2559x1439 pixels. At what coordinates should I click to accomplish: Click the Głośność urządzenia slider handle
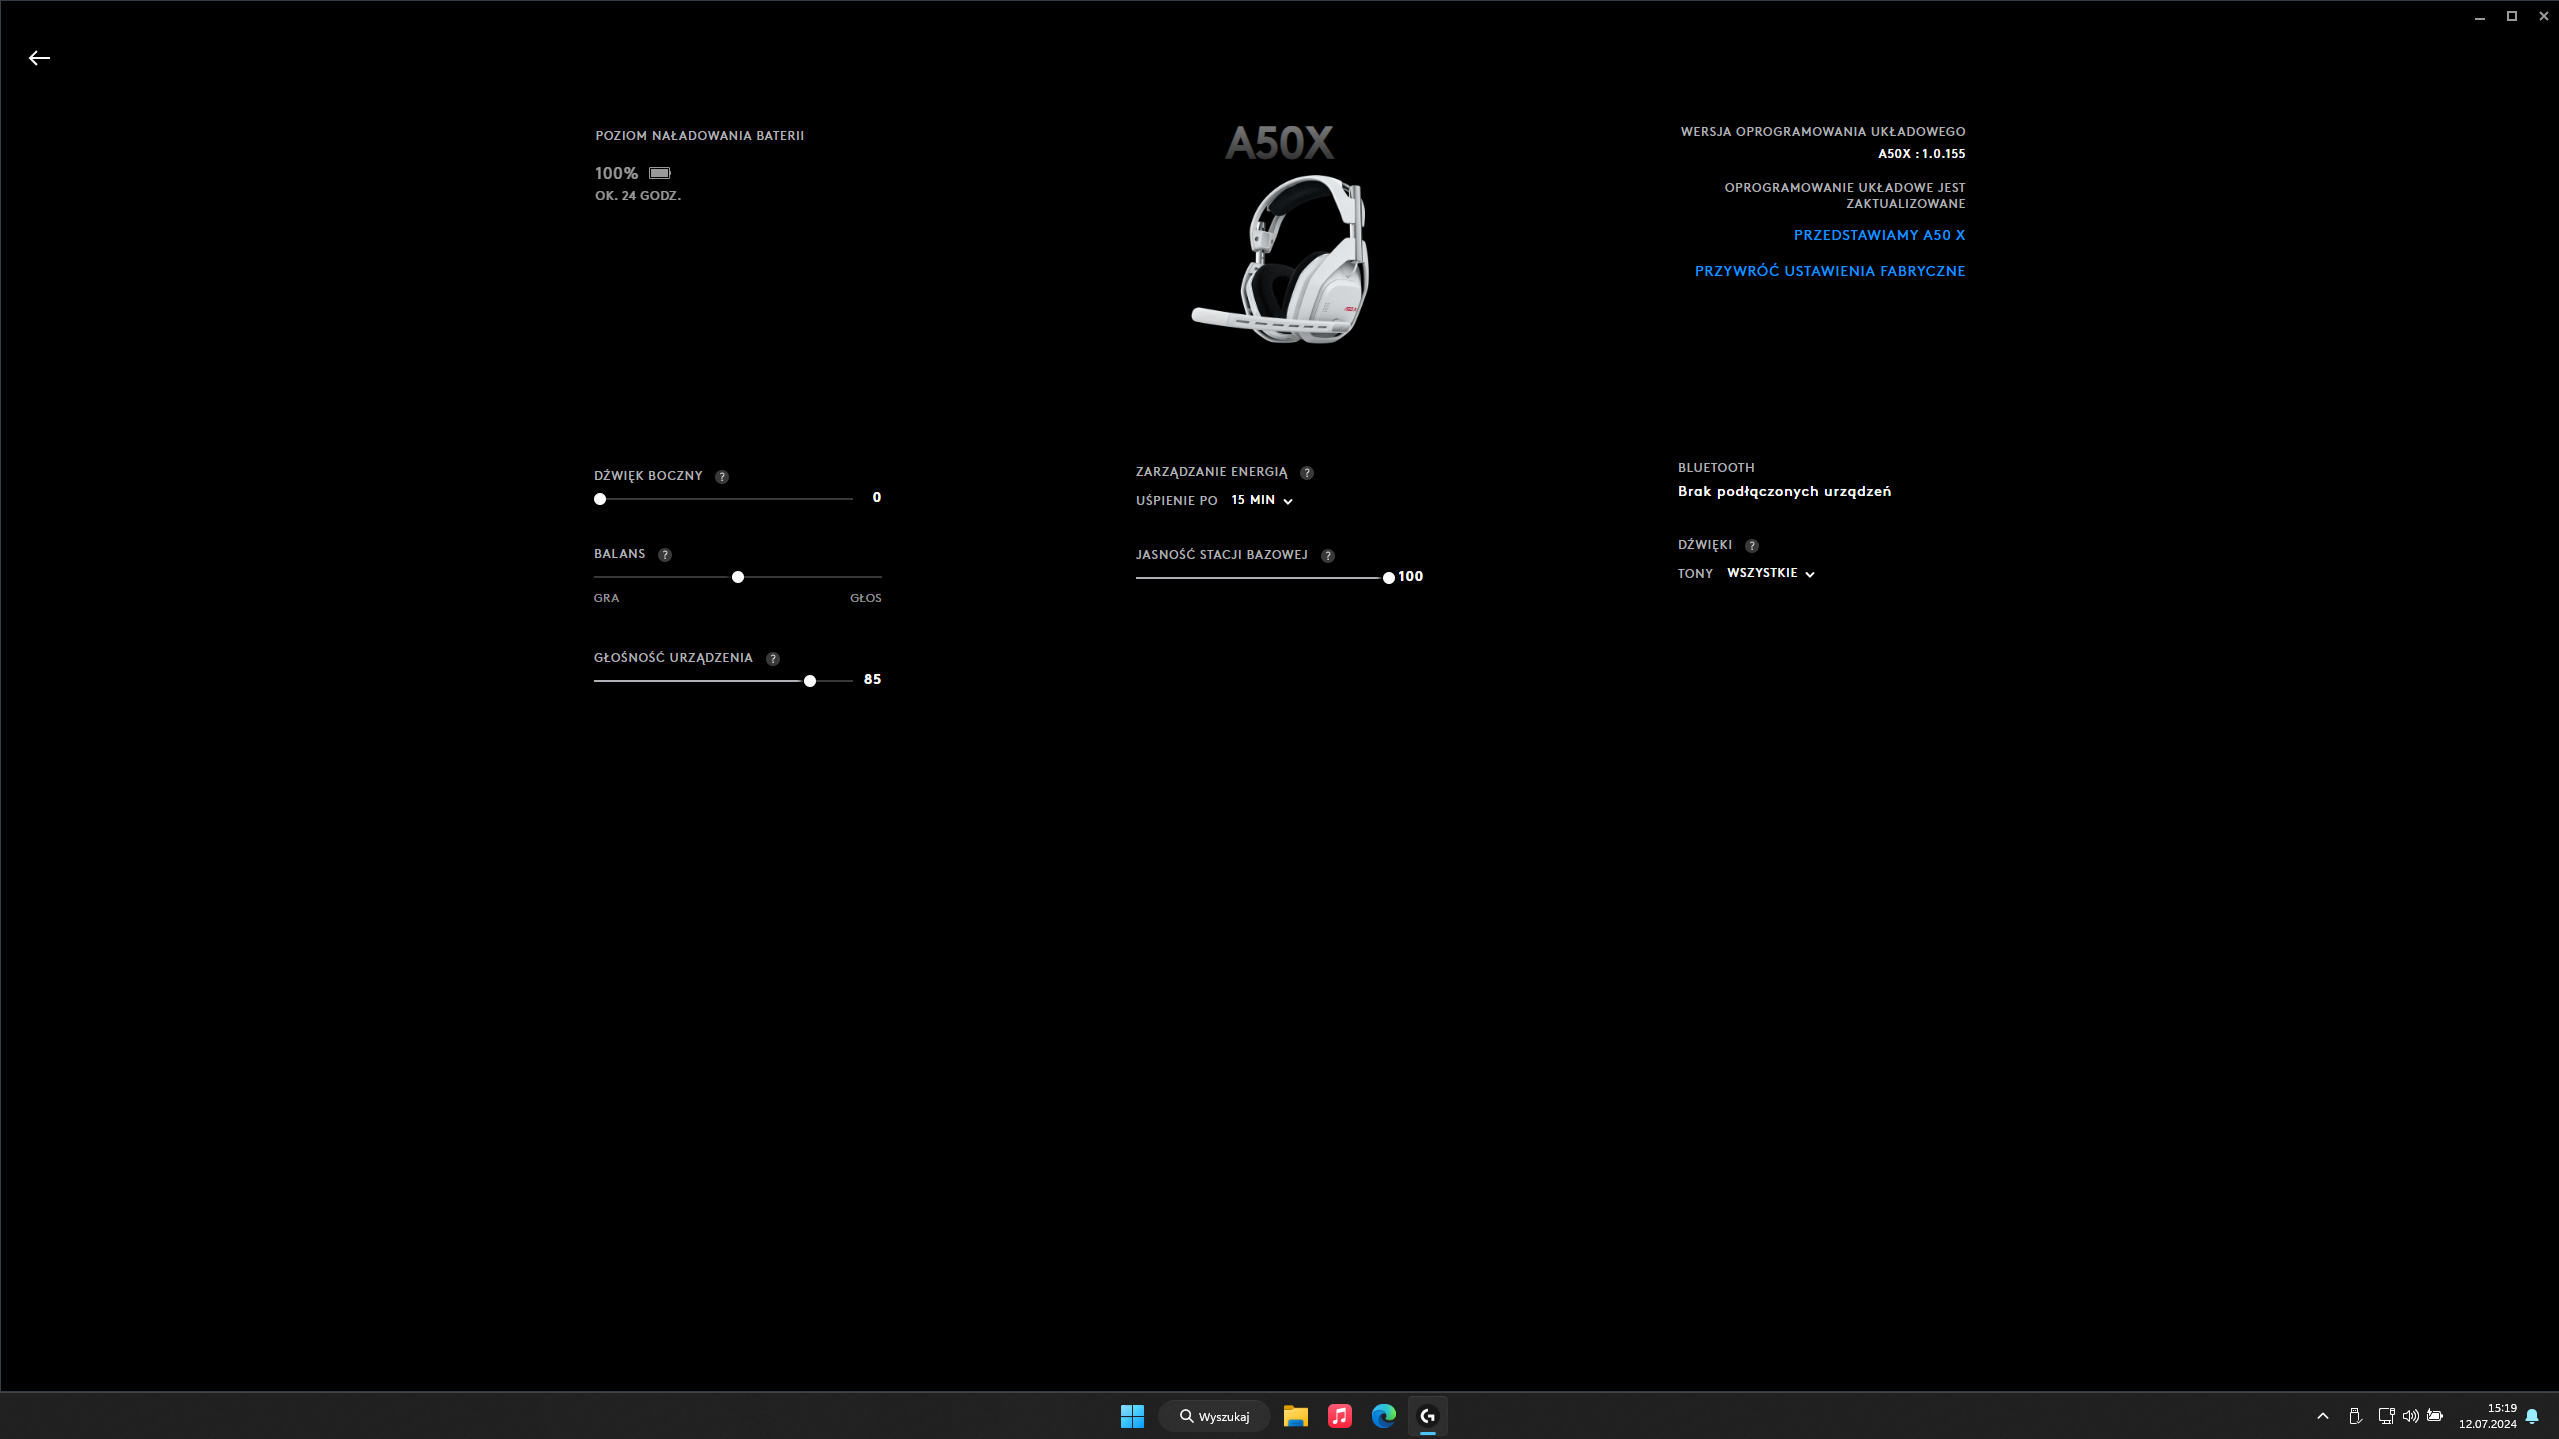click(810, 681)
